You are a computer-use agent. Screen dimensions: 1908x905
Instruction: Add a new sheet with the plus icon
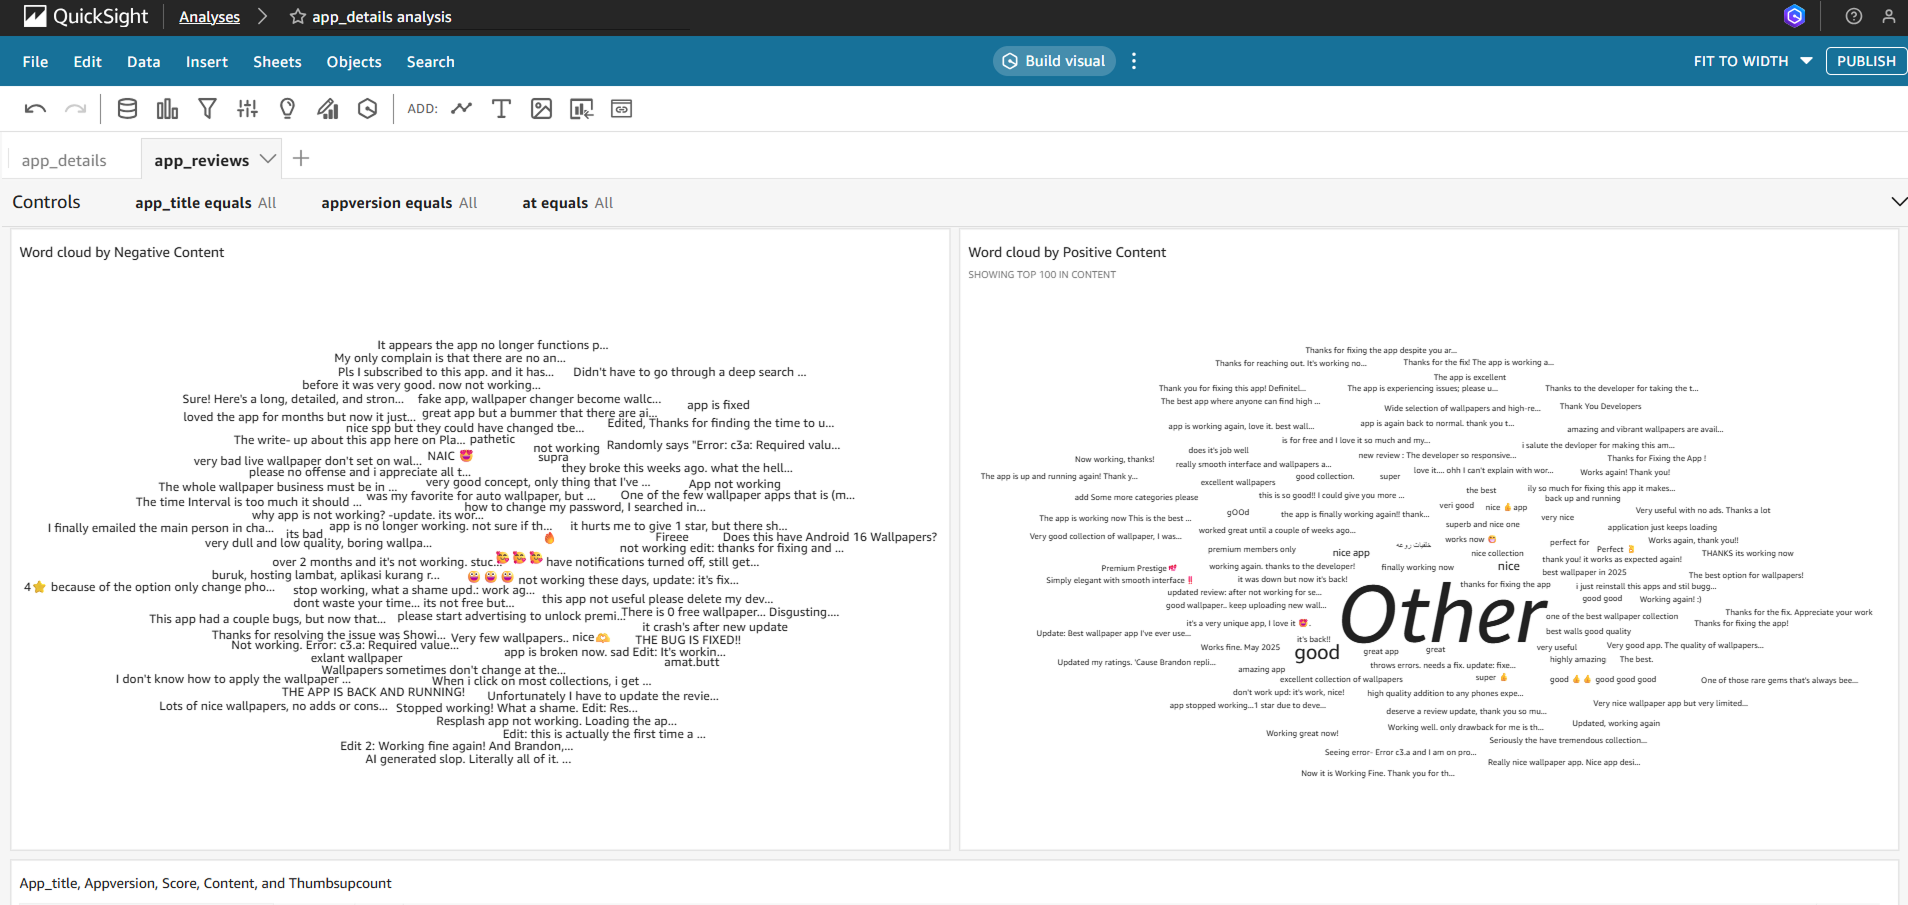301,159
